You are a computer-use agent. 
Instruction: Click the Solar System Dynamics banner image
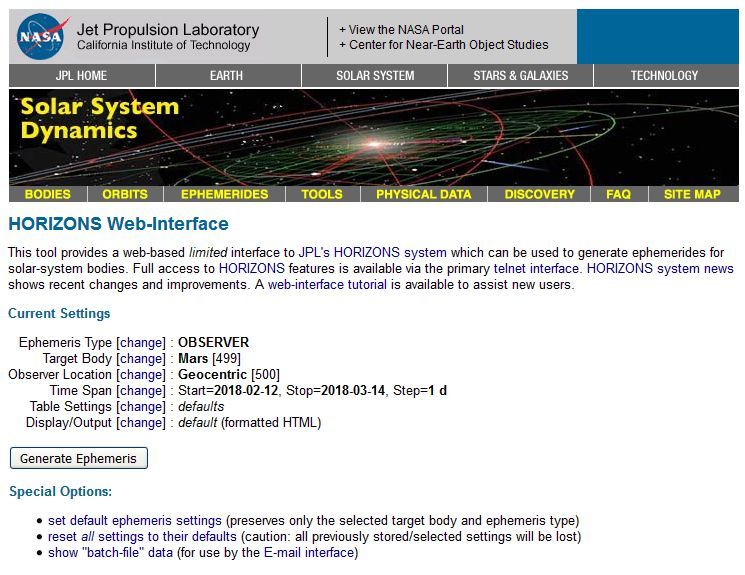point(373,137)
